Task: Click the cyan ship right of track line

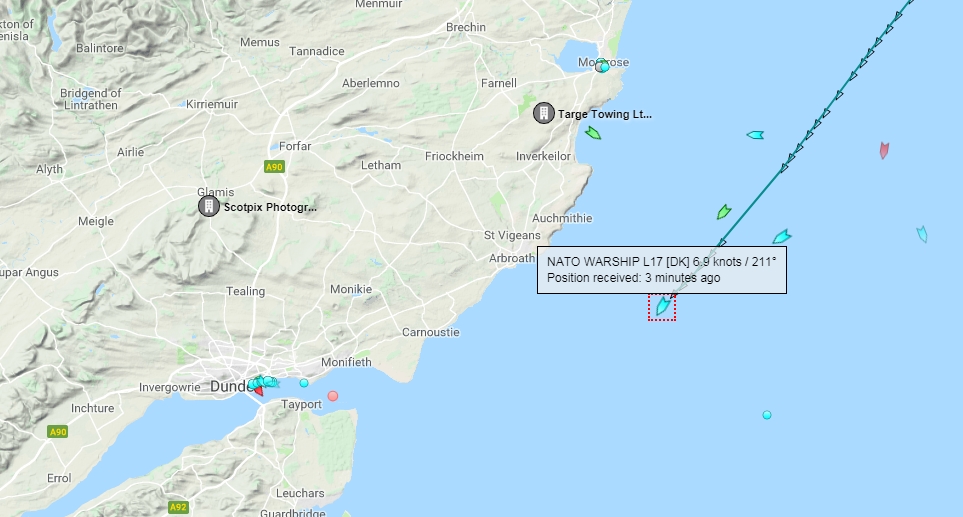Action: click(x=782, y=236)
